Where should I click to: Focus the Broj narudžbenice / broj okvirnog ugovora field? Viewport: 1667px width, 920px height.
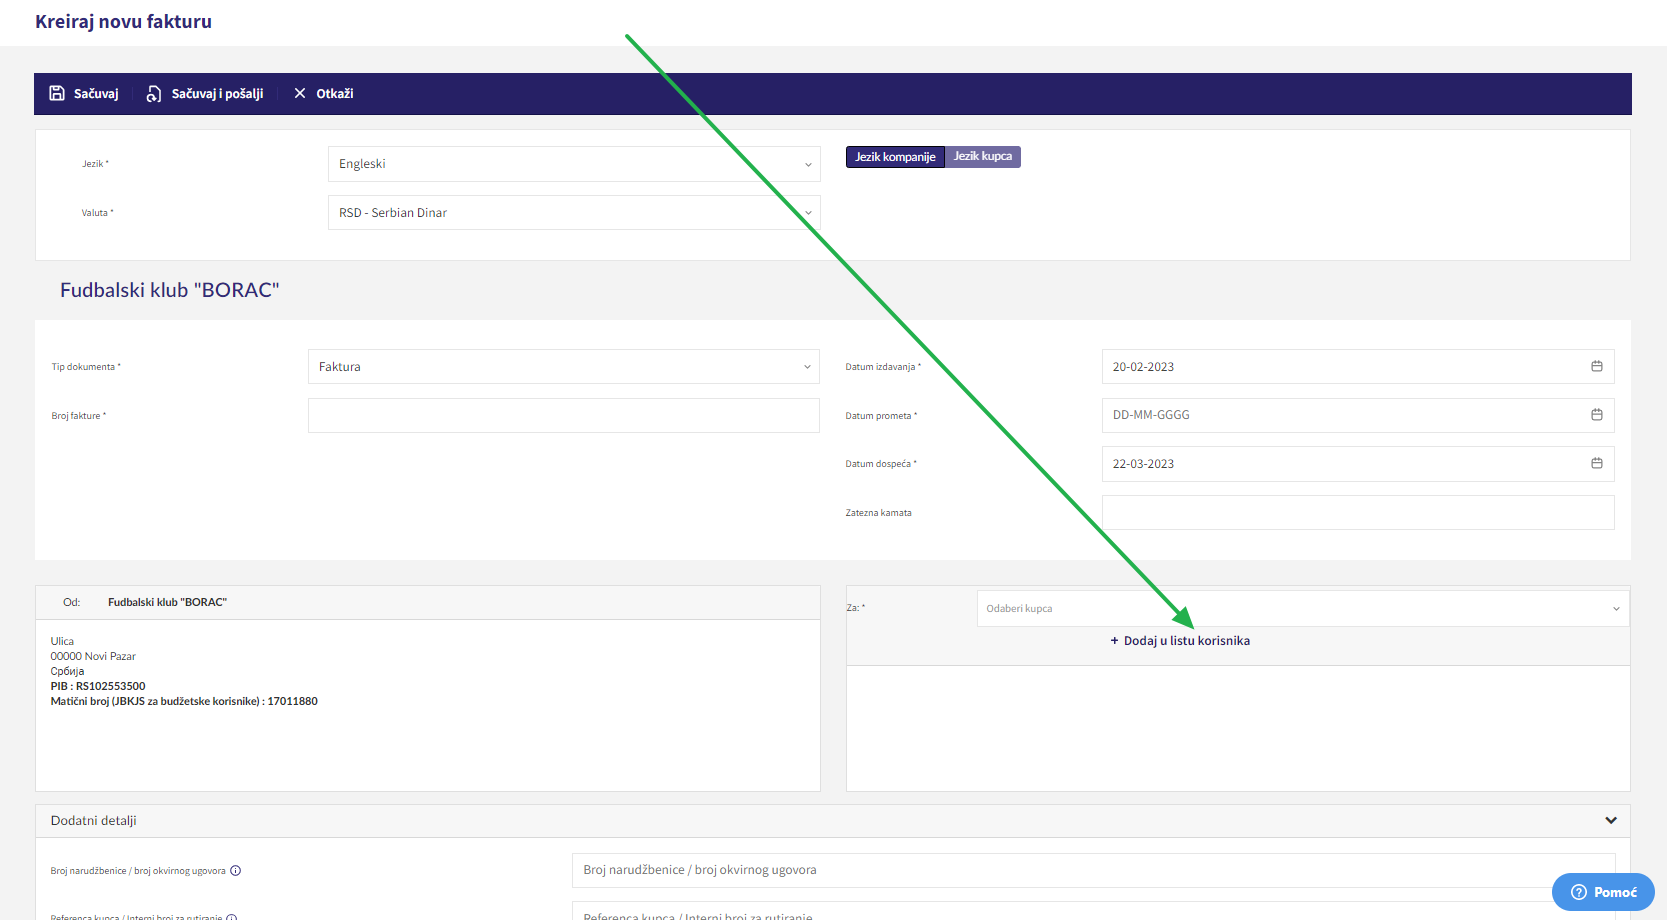[x=1094, y=870]
